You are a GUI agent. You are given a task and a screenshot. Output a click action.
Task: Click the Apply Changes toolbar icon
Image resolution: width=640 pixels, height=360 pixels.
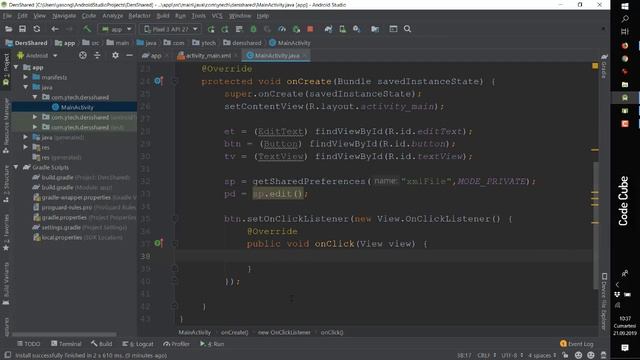[x=225, y=29]
